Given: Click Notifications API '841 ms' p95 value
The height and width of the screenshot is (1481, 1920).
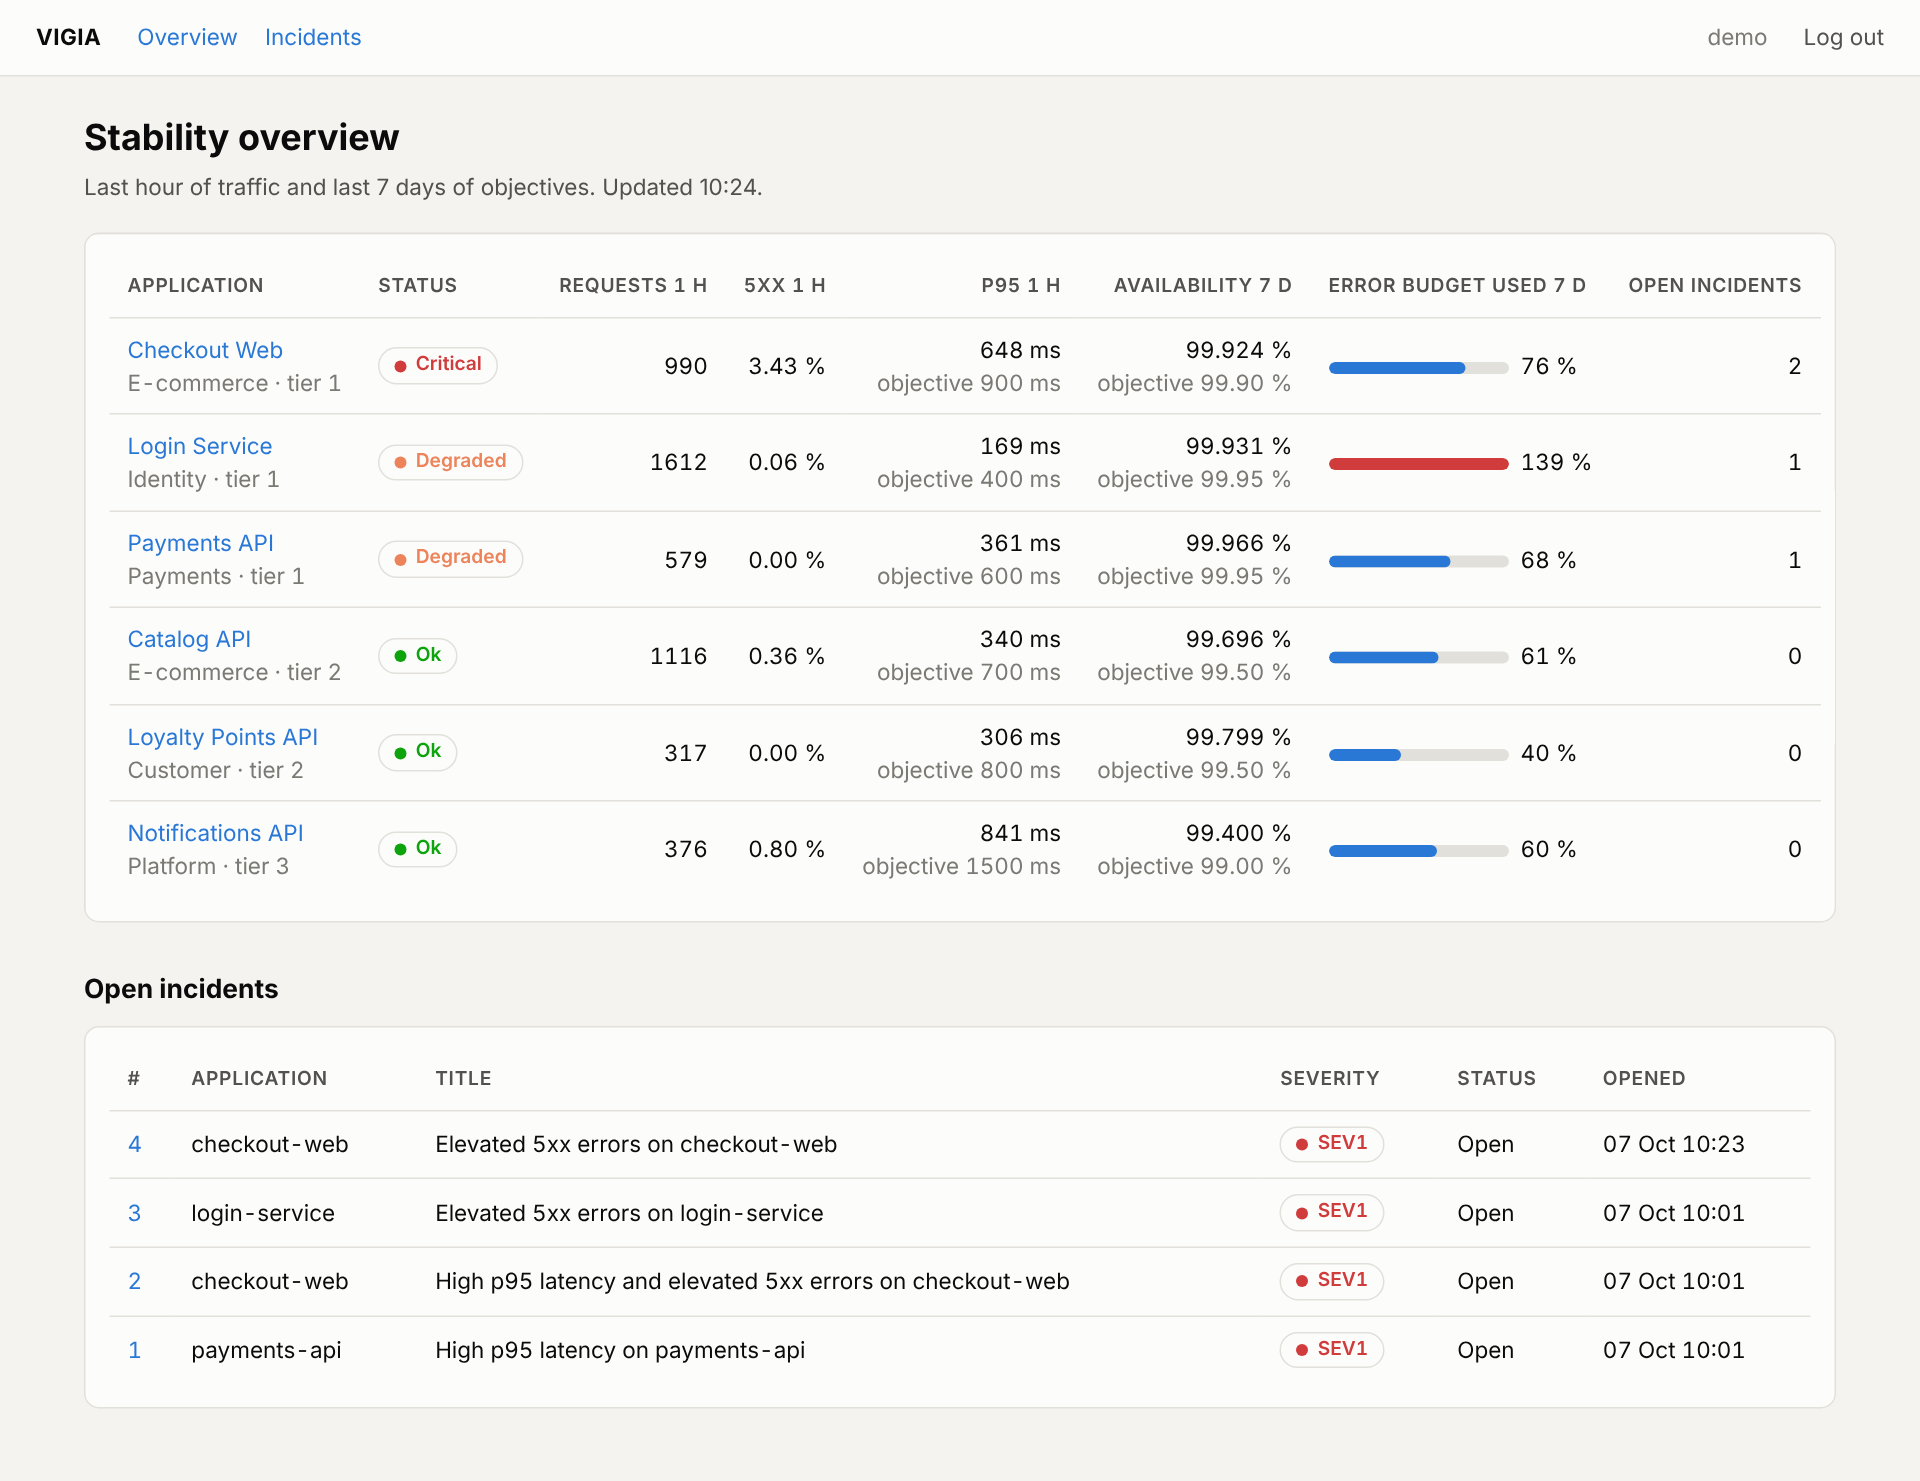Looking at the screenshot, I should click(1020, 833).
